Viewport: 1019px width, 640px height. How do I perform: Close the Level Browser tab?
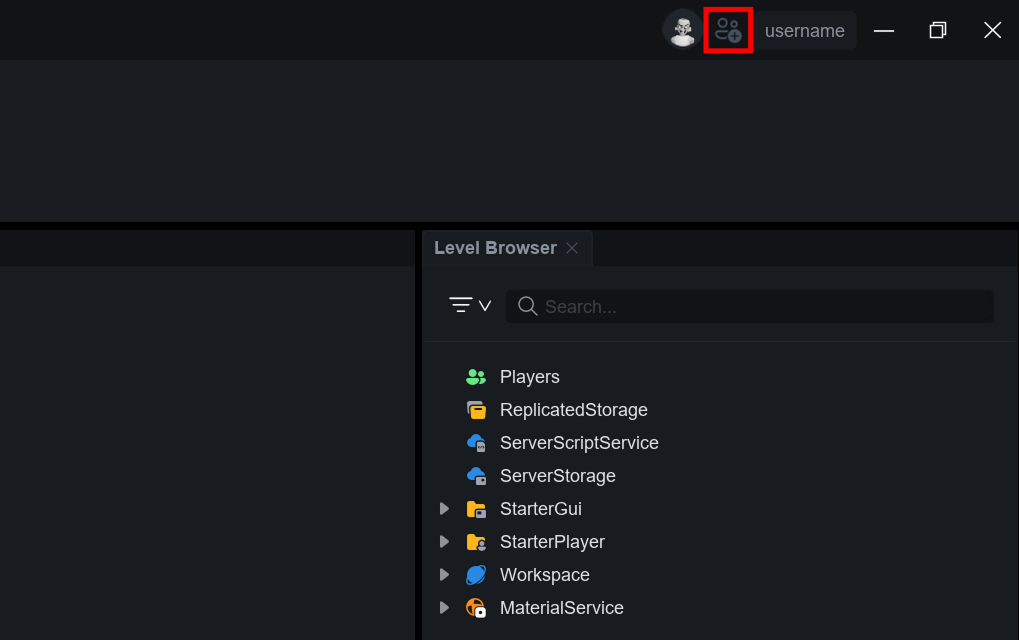click(572, 248)
